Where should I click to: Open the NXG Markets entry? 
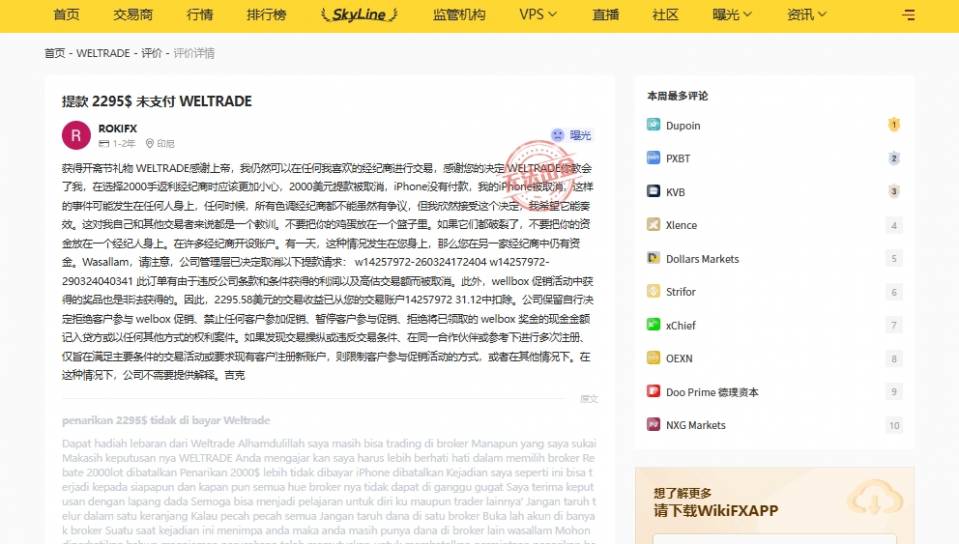[x=695, y=425]
